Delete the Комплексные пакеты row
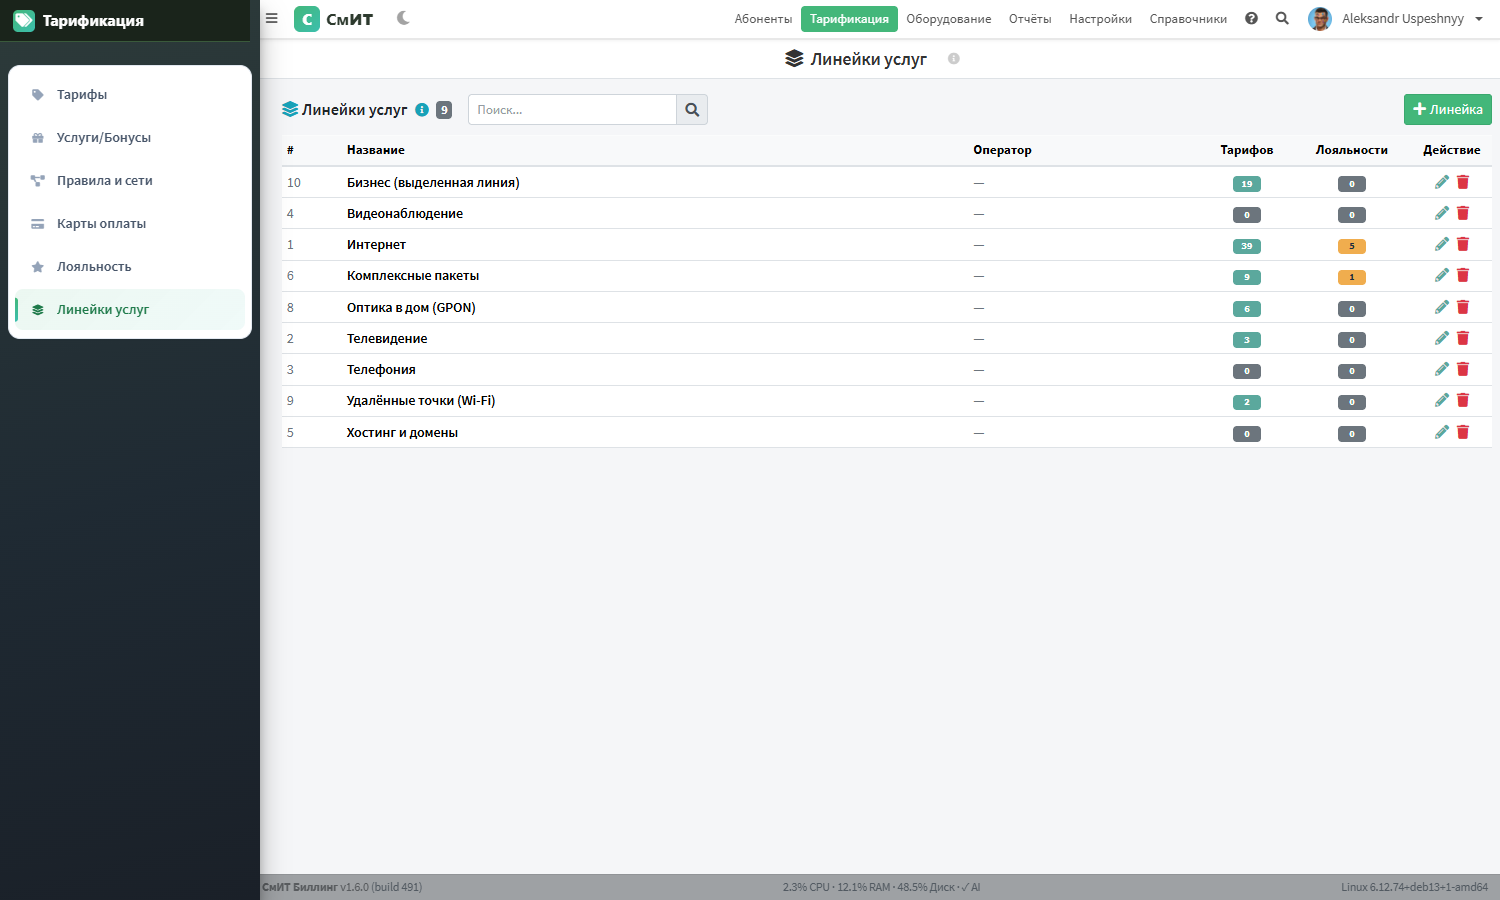This screenshot has height=900, width=1500. click(1463, 275)
